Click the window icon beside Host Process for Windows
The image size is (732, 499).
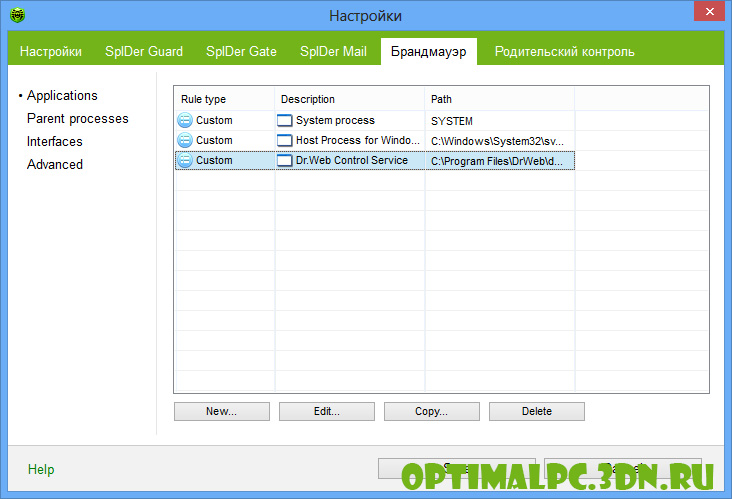coord(284,140)
